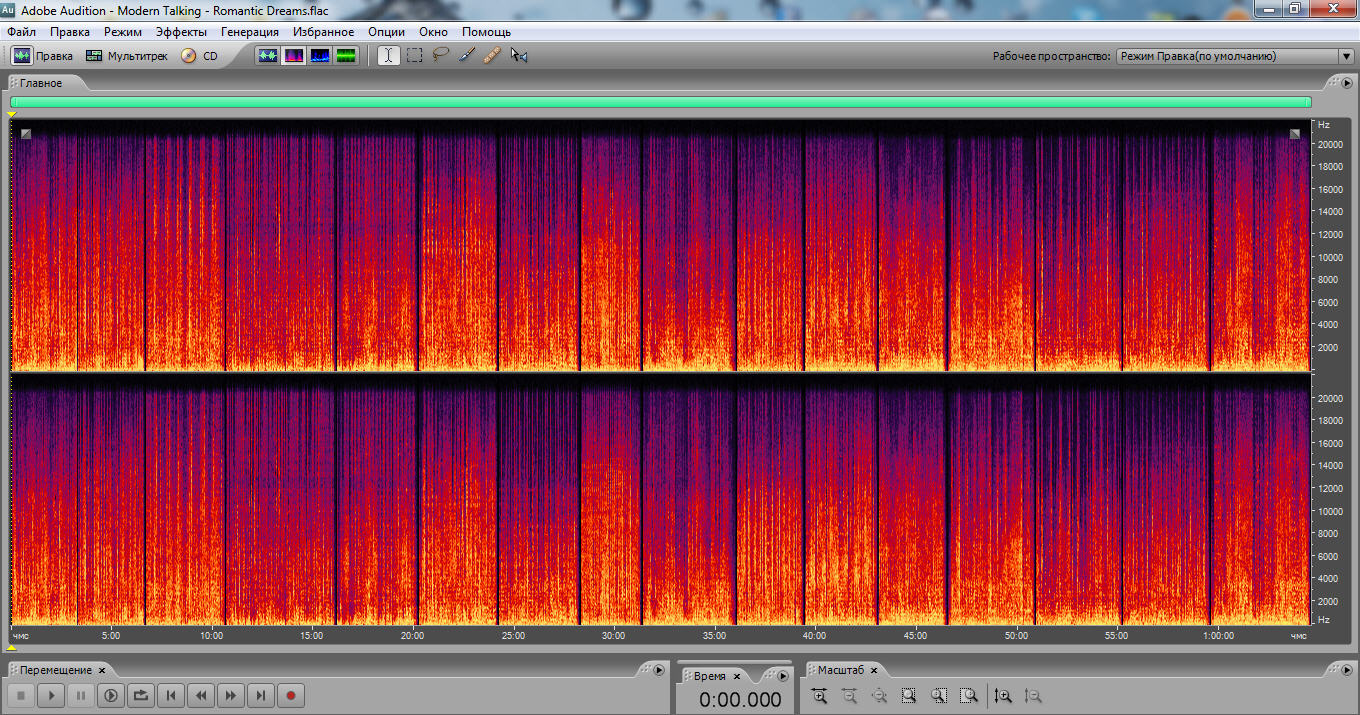
Task: Select the Lasso selection tool
Action: click(x=440, y=56)
